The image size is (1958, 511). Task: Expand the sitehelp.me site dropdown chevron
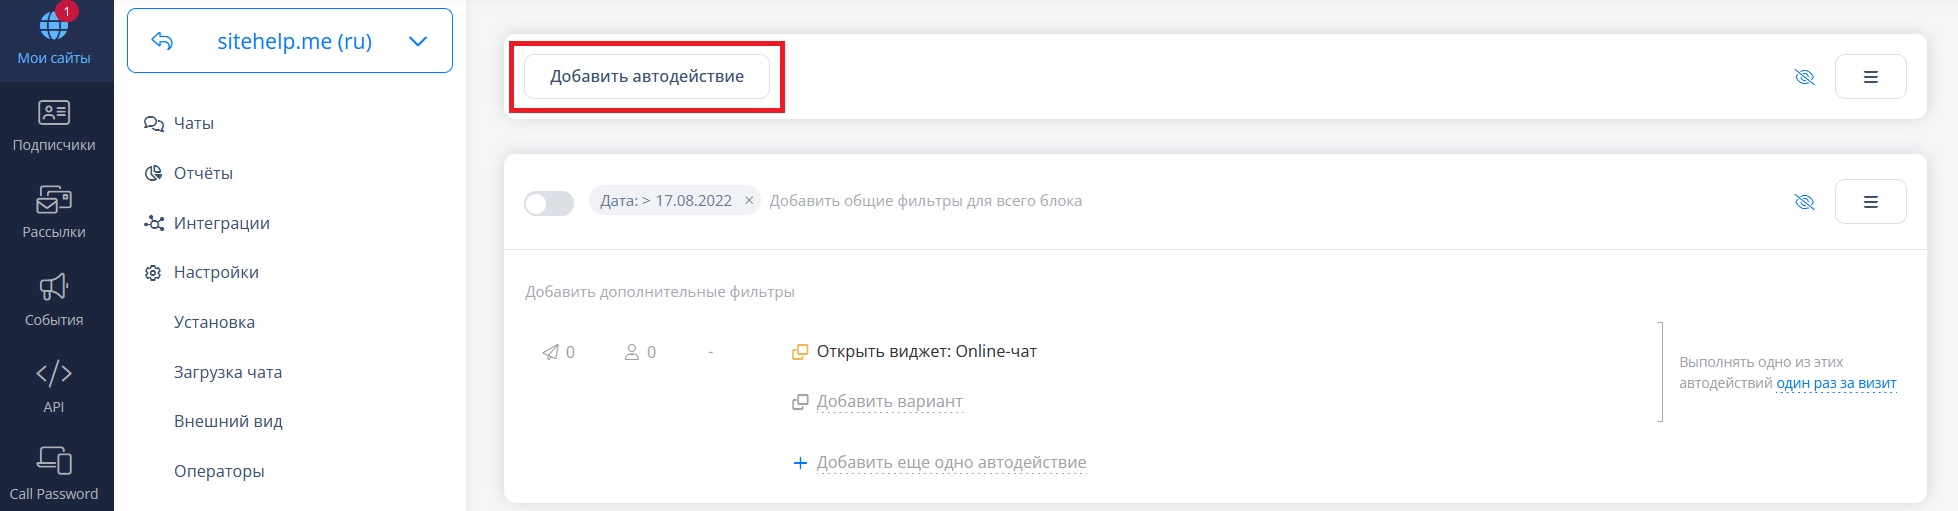point(418,41)
